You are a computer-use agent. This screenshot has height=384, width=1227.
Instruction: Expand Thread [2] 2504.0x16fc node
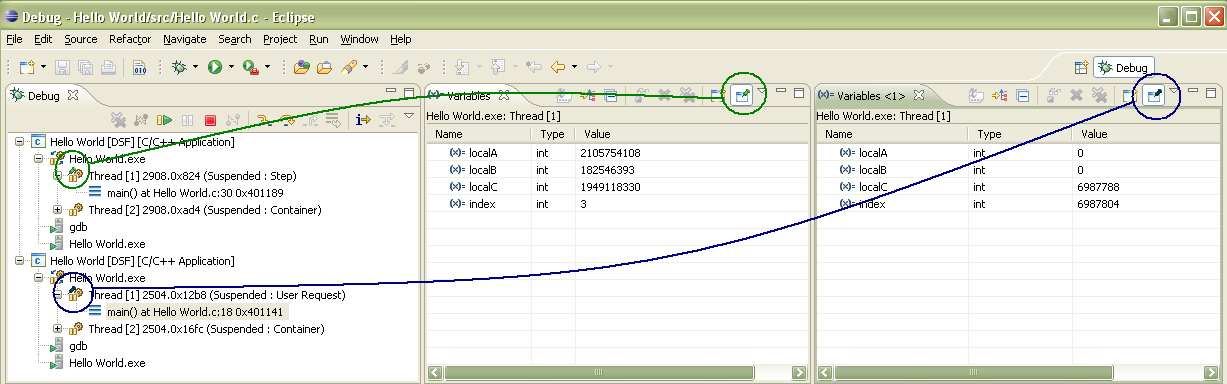click(x=58, y=329)
